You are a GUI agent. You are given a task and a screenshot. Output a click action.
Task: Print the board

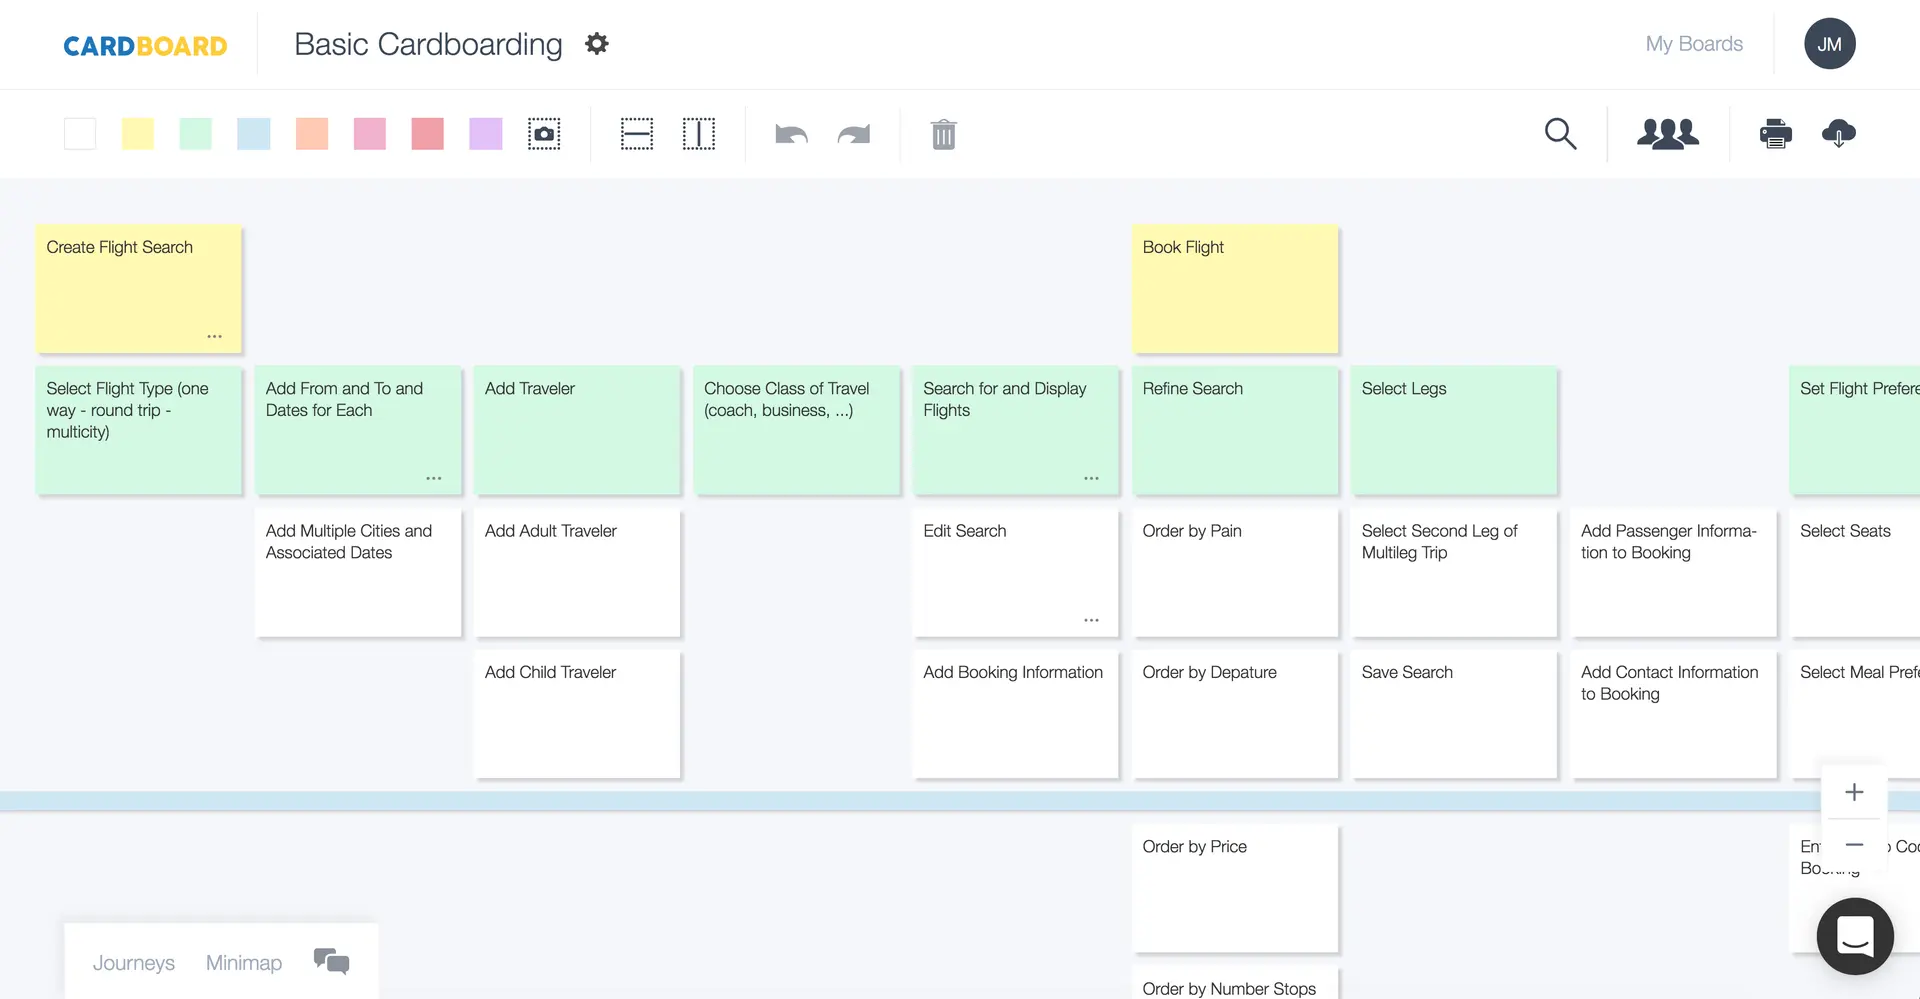pyautogui.click(x=1776, y=133)
